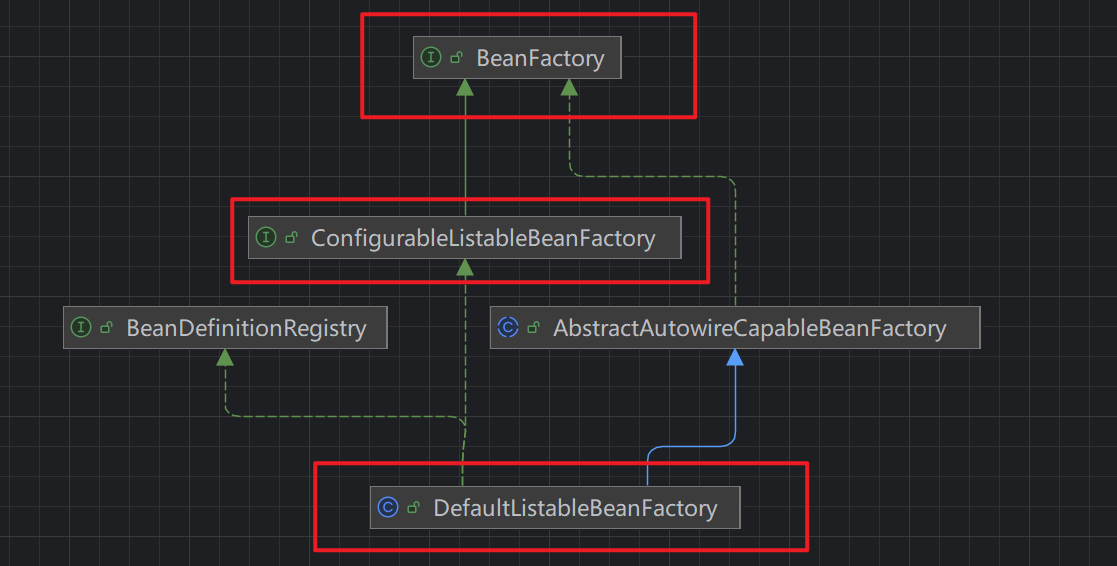Image resolution: width=1117 pixels, height=566 pixels.
Task: Select the BeanDefinitionRegistry node label
Action: point(246,328)
